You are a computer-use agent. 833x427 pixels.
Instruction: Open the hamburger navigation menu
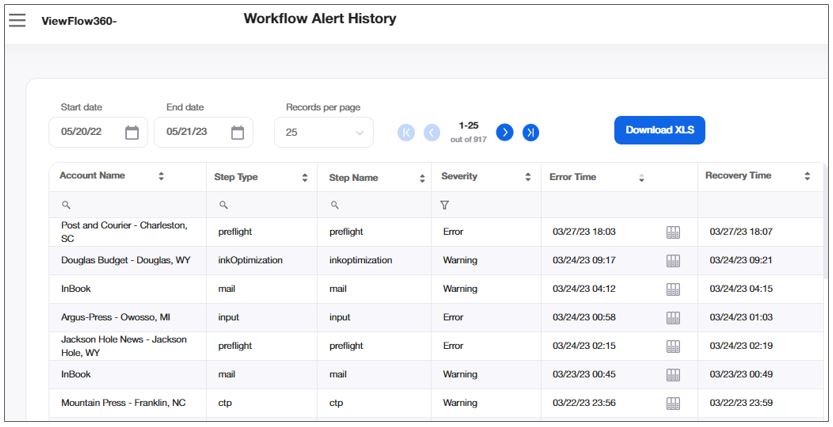coord(17,20)
